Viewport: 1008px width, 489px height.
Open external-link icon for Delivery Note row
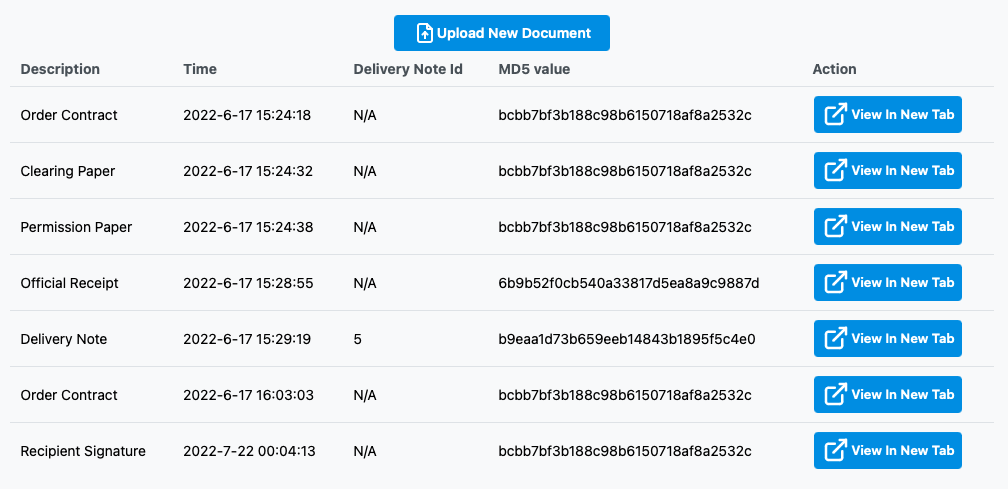(834, 339)
